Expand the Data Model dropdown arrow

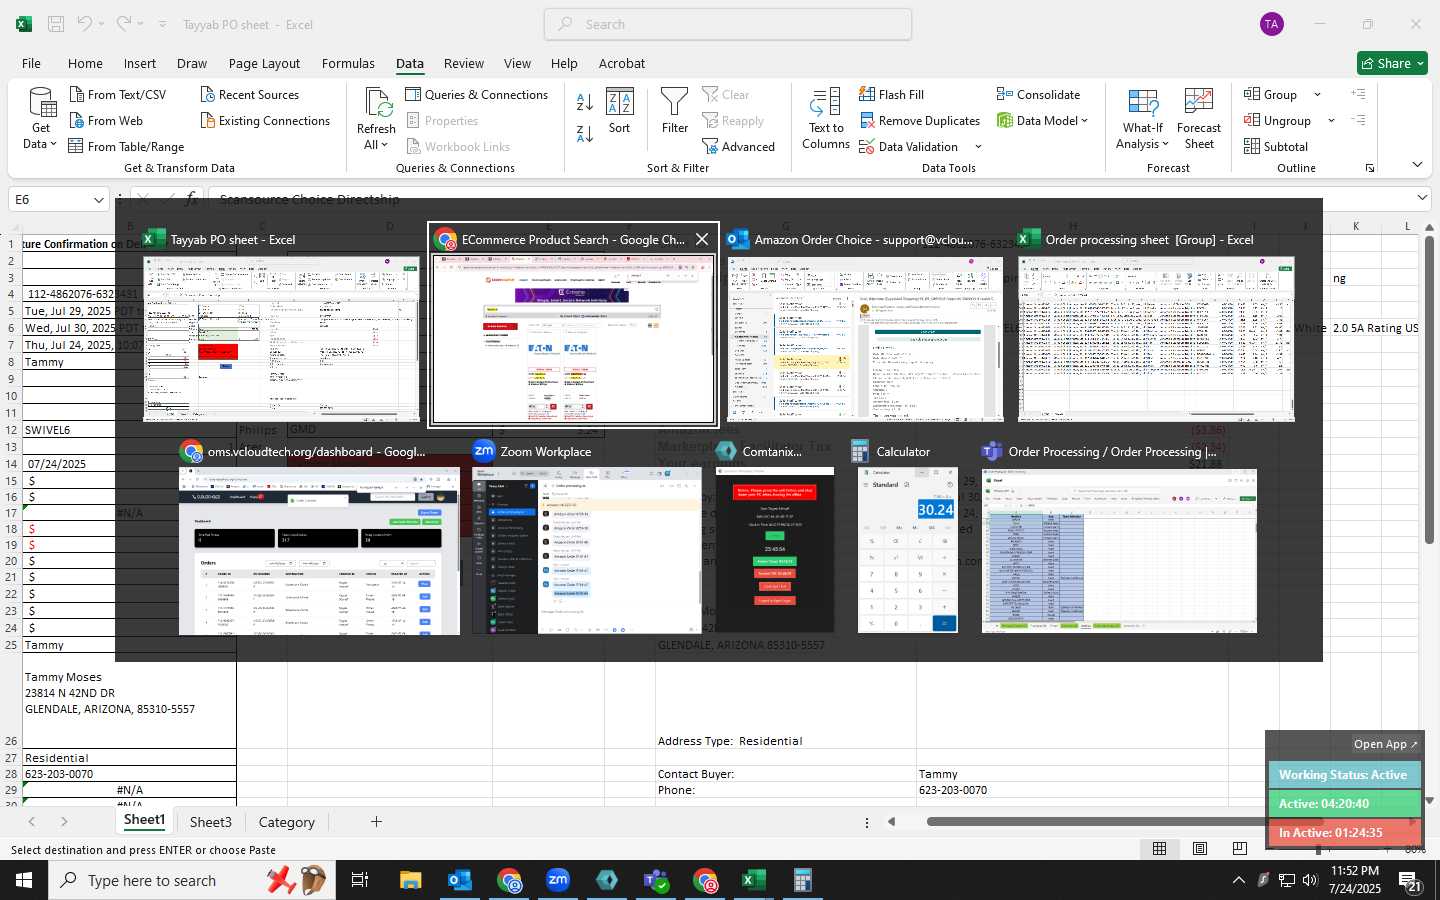(1085, 120)
